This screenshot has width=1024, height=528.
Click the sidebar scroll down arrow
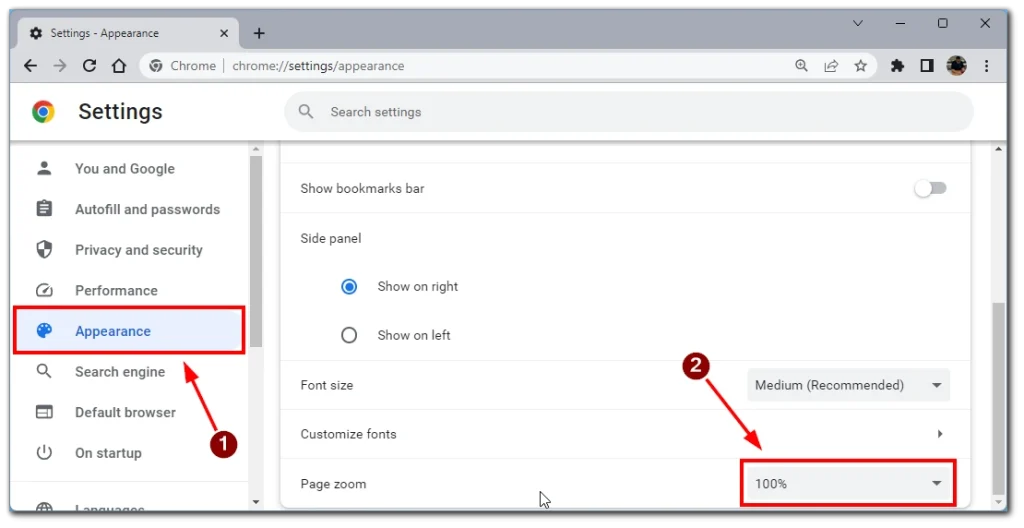point(256,502)
